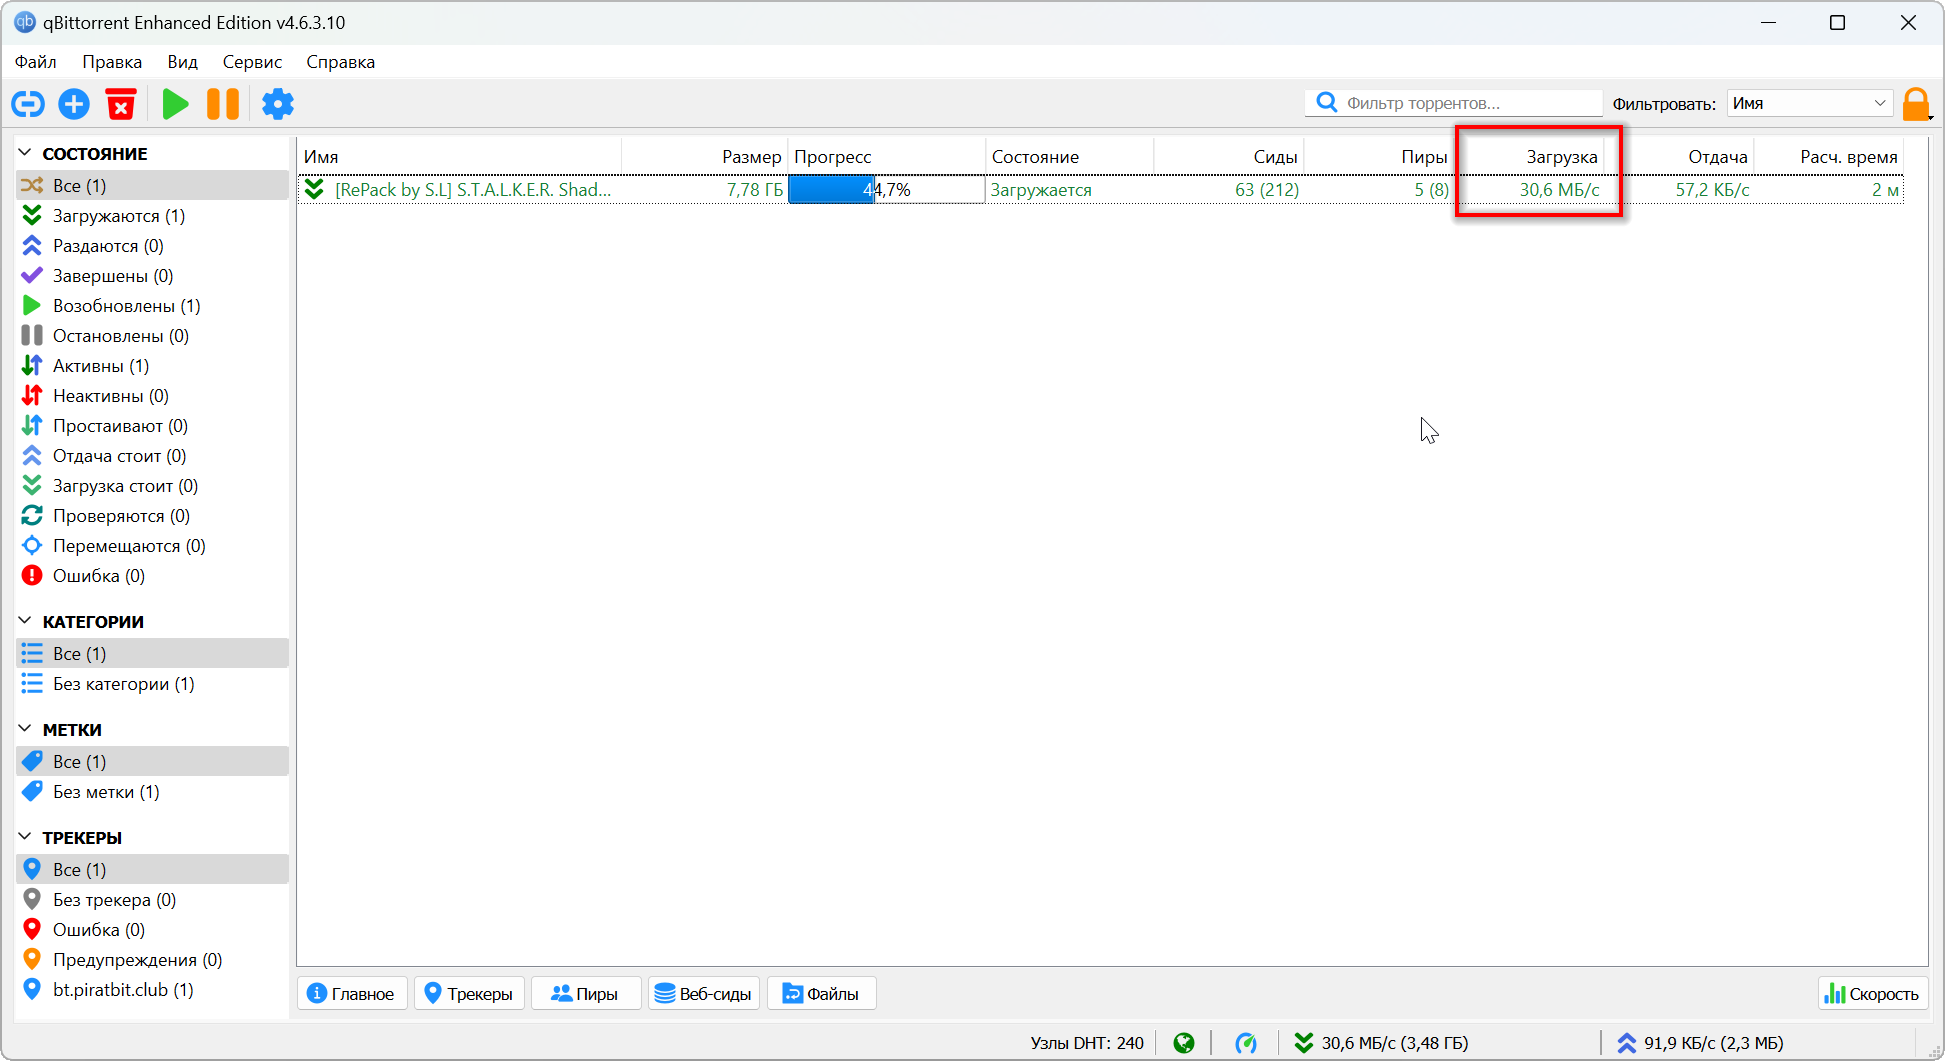Image resolution: width=1945 pixels, height=1061 pixels.
Task: Select the Проверяются (0) status filter
Action: pyautogui.click(x=153, y=516)
